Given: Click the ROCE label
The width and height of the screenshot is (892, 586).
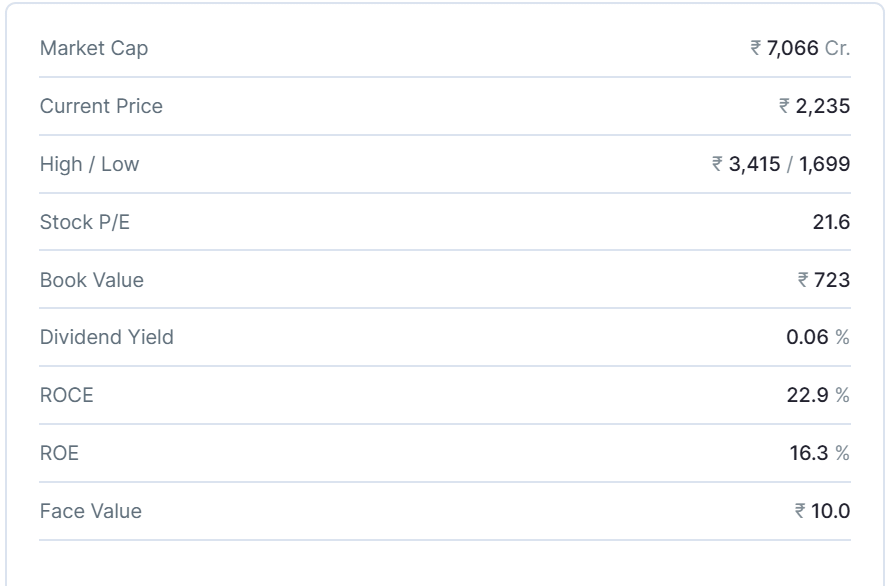Looking at the screenshot, I should (x=66, y=395).
